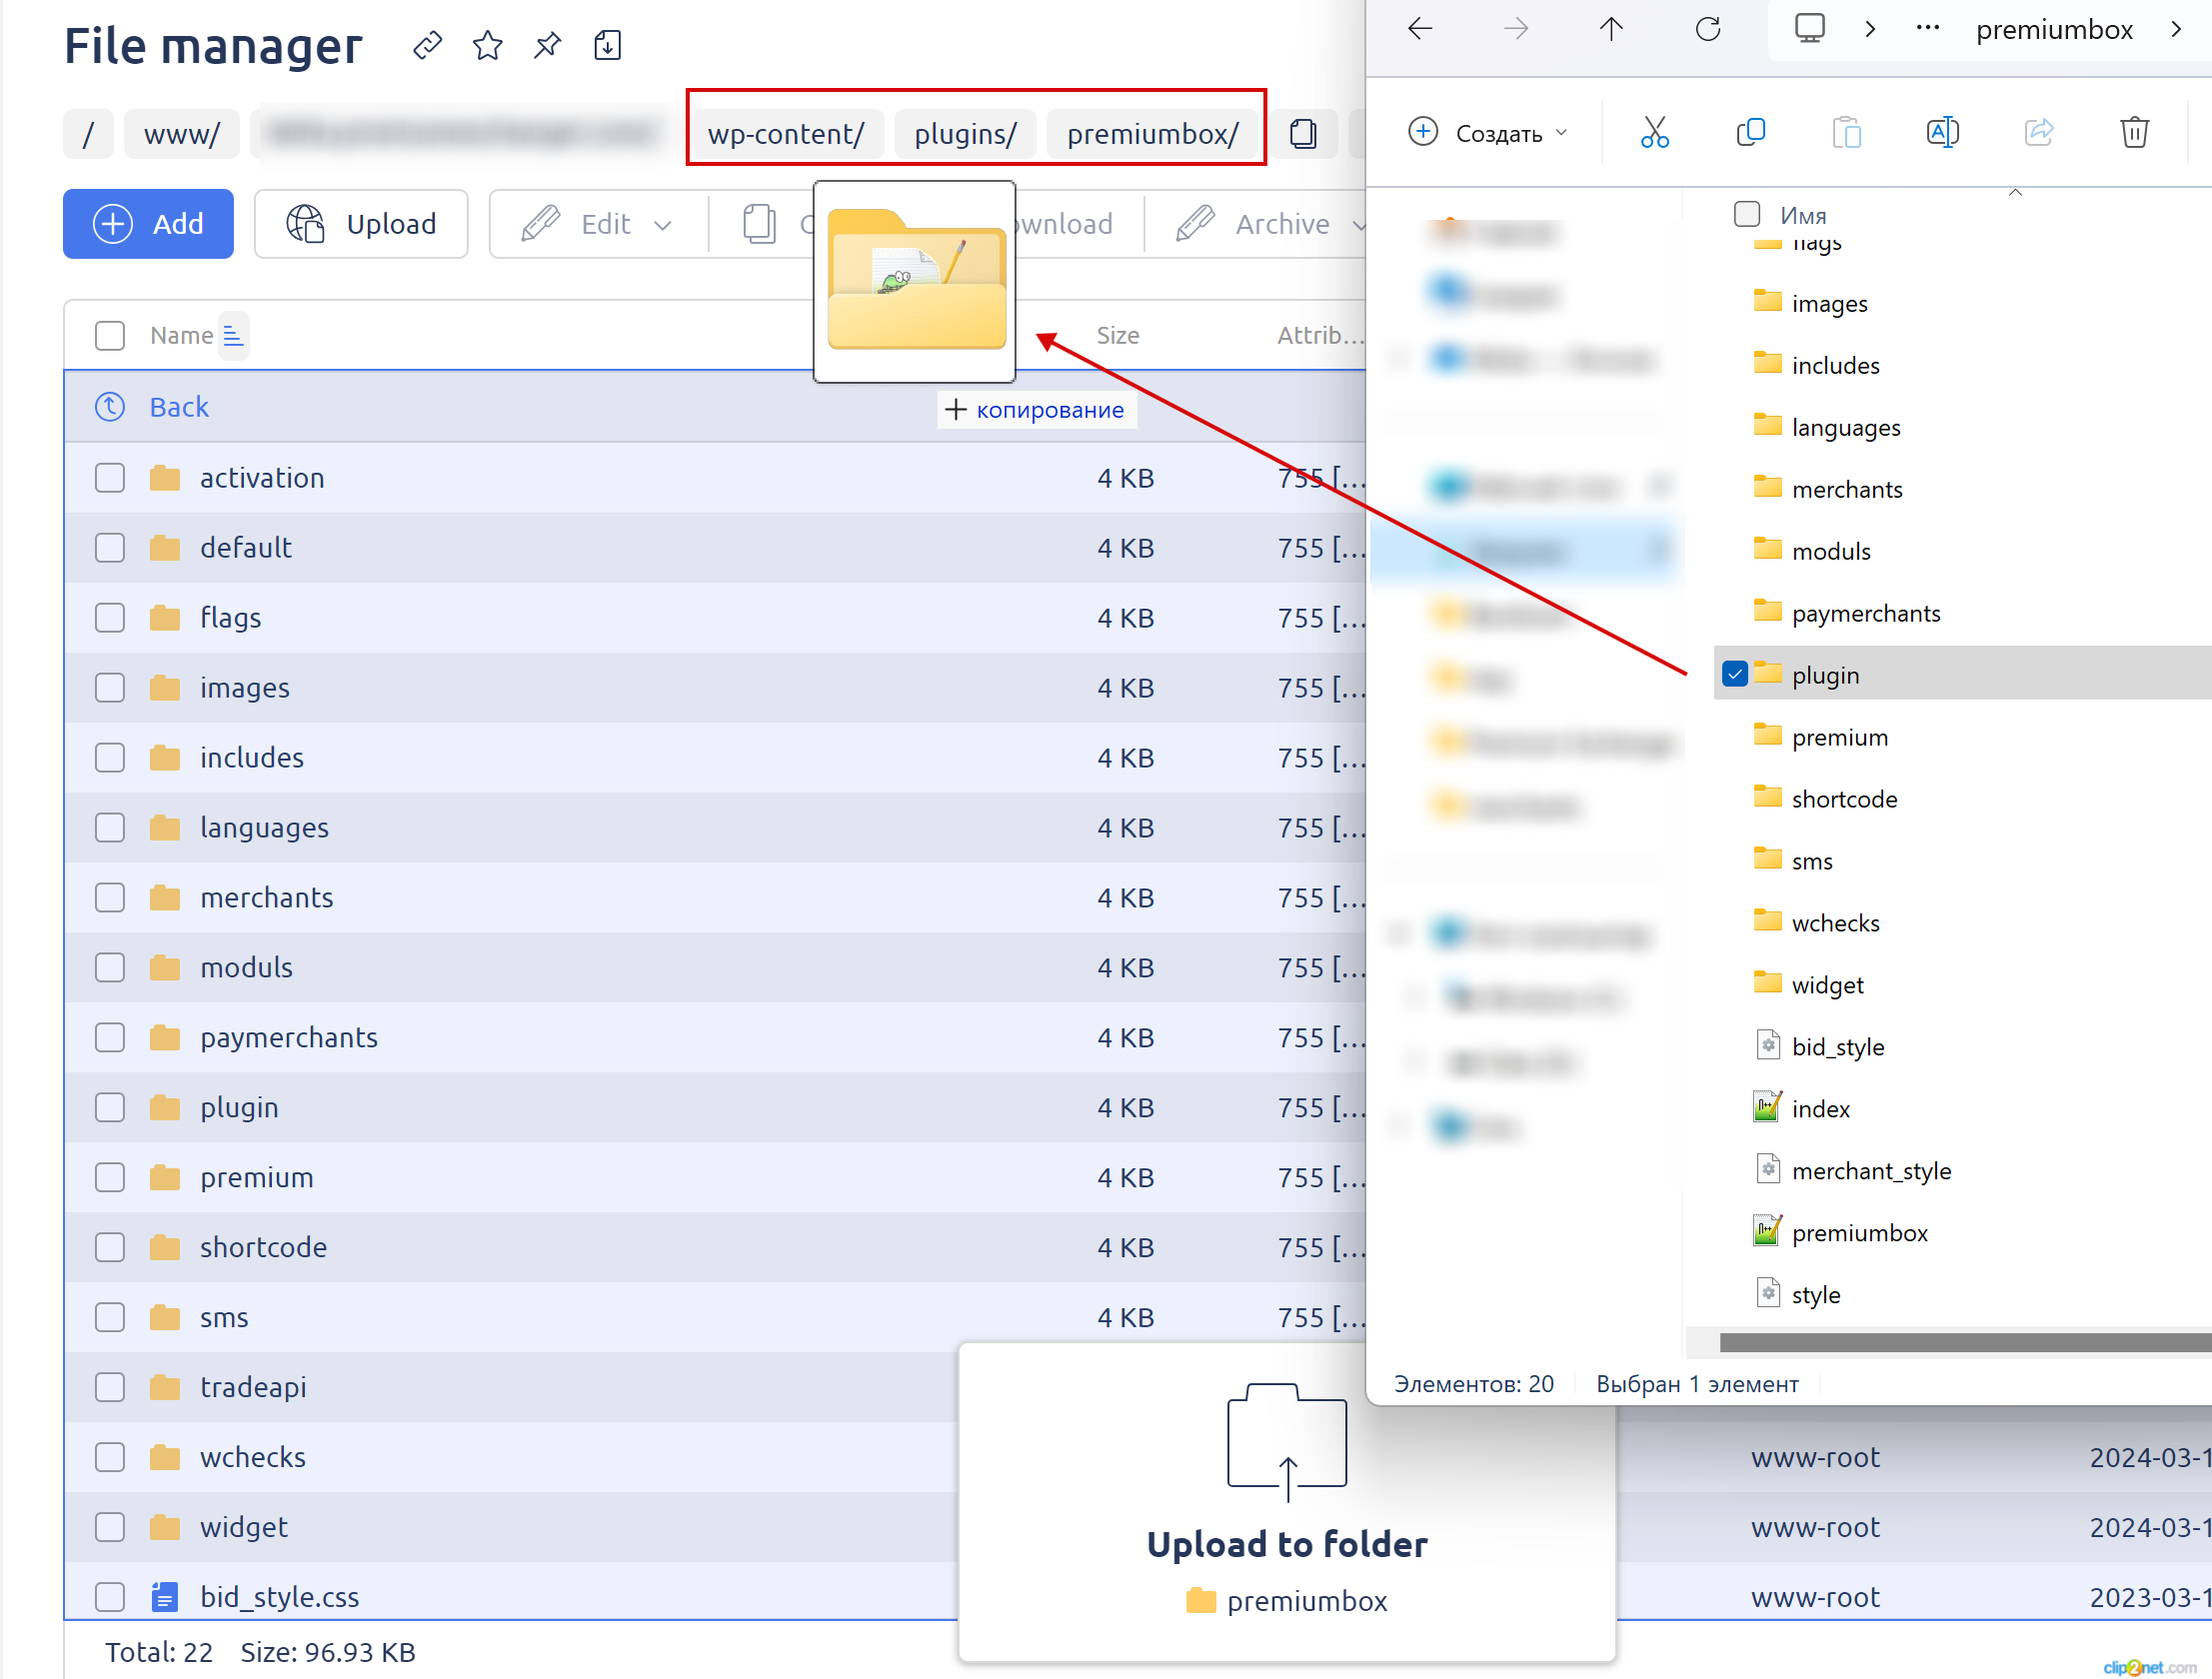Click the star favorite icon in header

(487, 45)
